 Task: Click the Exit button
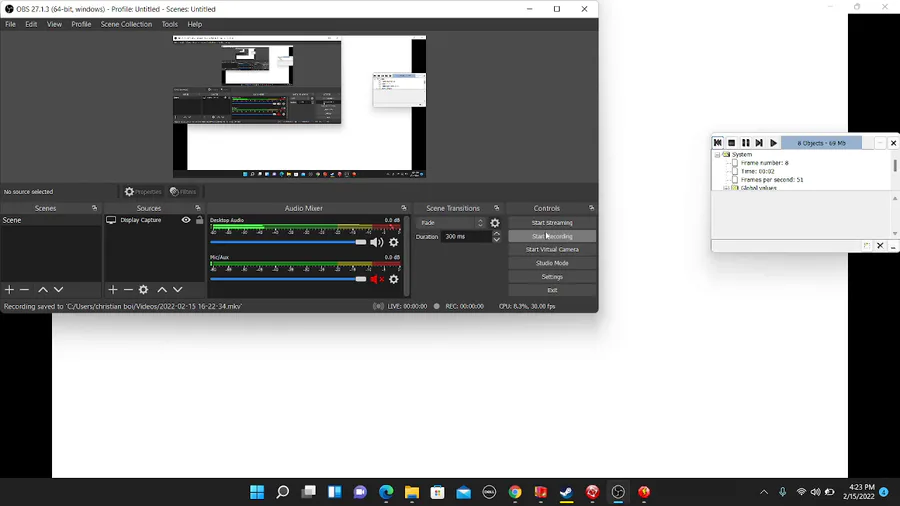[x=552, y=290]
